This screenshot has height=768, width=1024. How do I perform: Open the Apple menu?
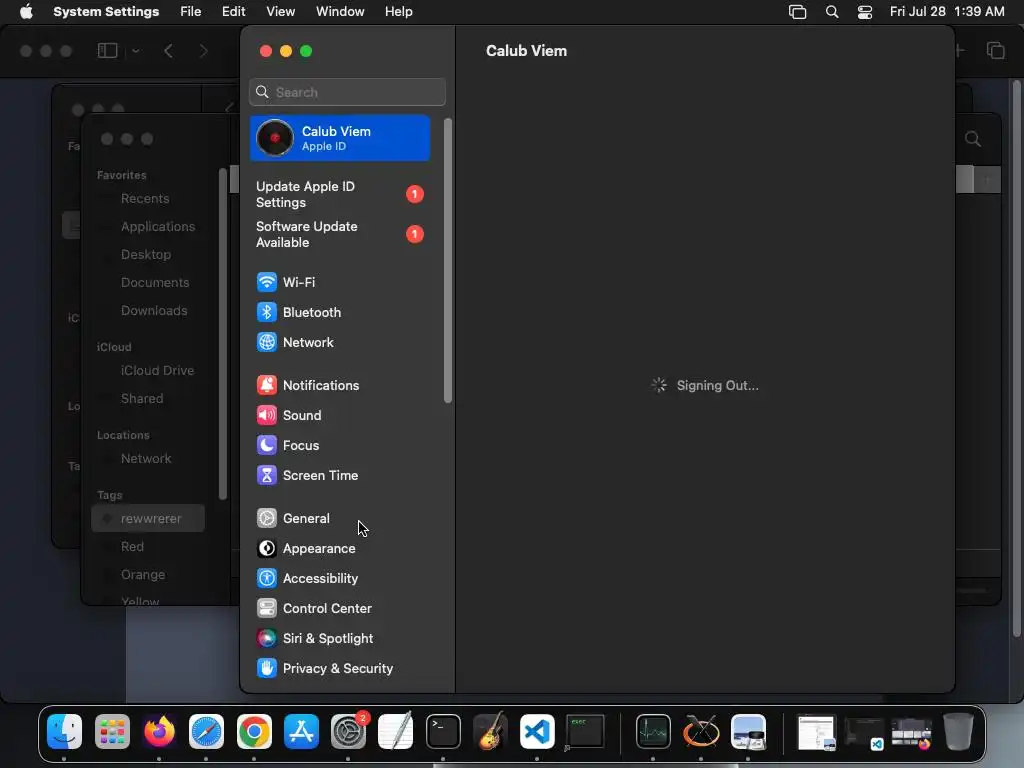26,12
